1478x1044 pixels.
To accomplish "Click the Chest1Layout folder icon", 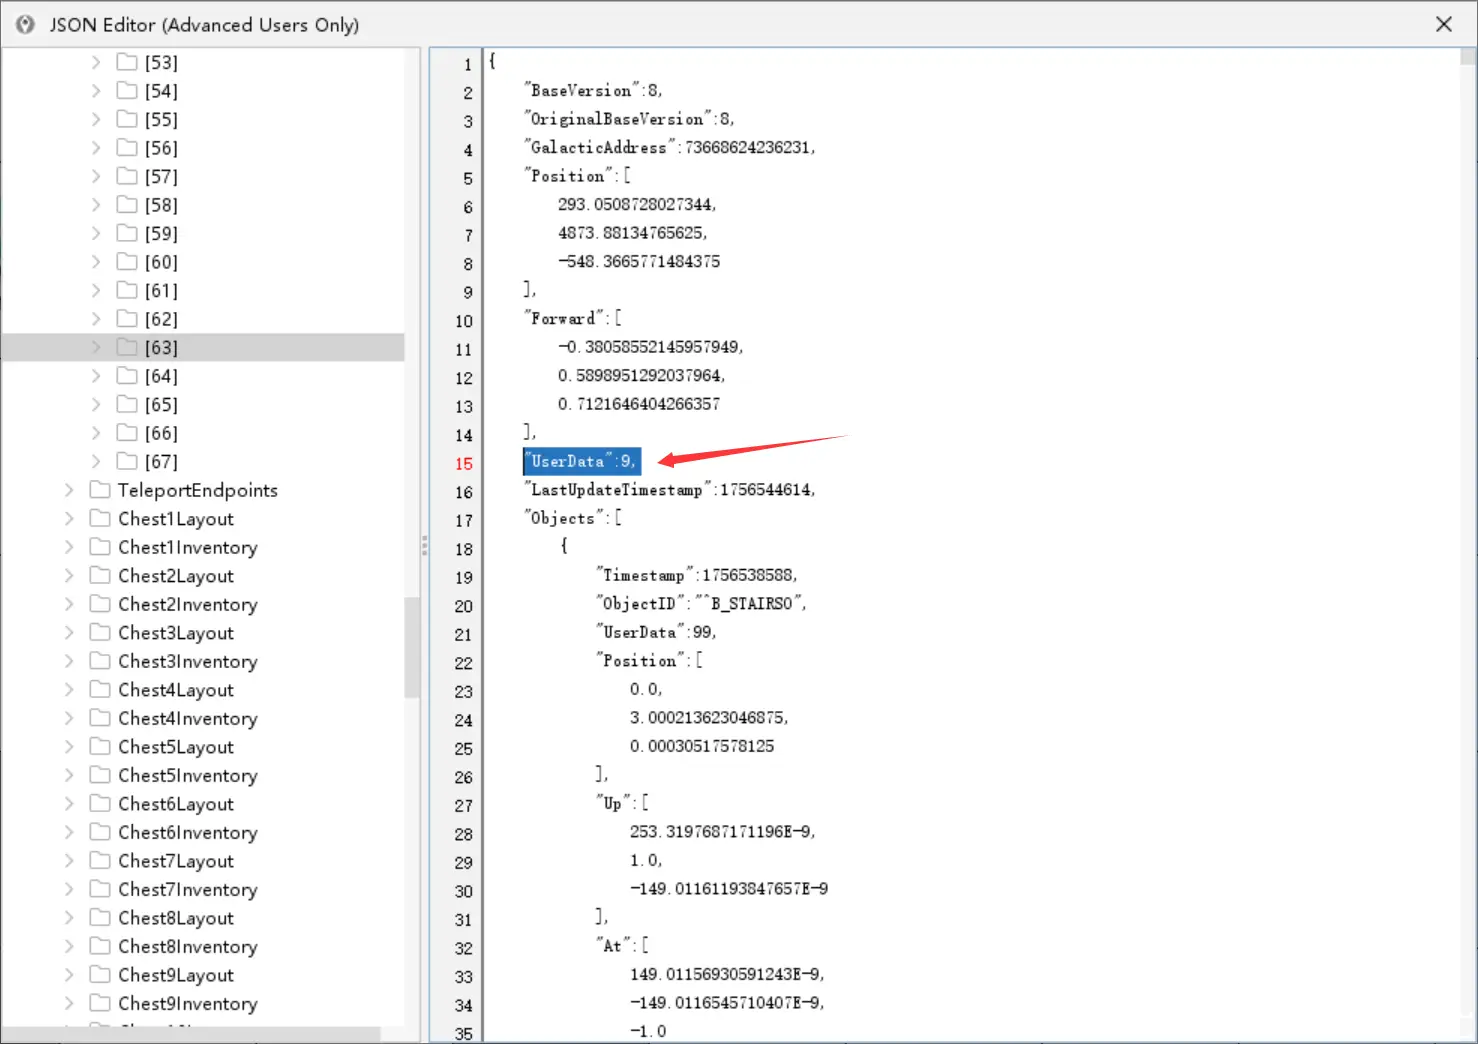I will click(100, 518).
